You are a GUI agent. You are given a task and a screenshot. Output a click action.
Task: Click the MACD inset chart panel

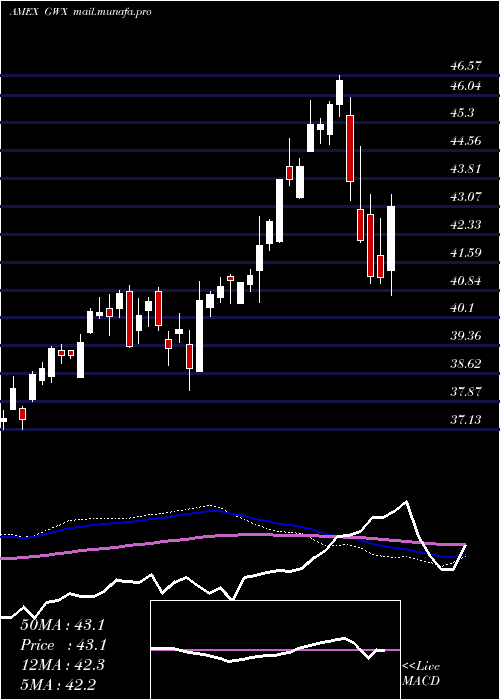coord(275,650)
